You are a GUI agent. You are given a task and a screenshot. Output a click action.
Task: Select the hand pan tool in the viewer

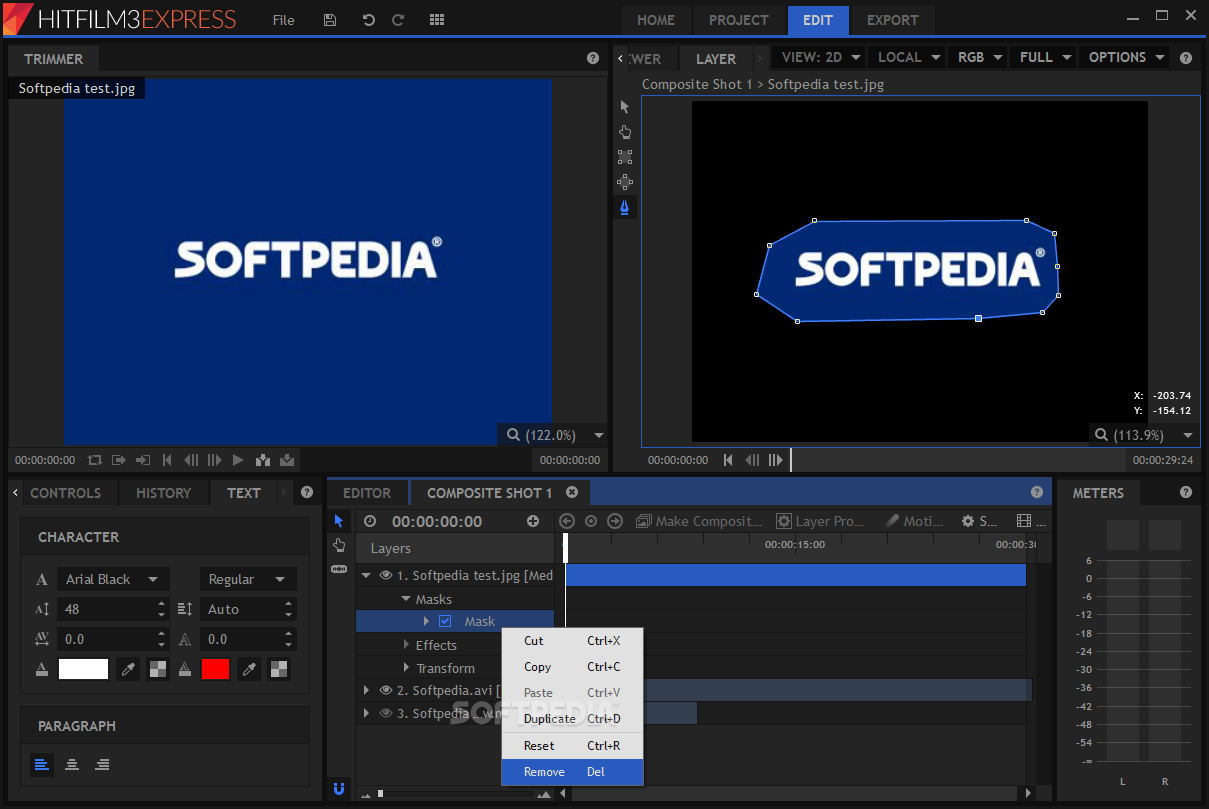coord(625,132)
